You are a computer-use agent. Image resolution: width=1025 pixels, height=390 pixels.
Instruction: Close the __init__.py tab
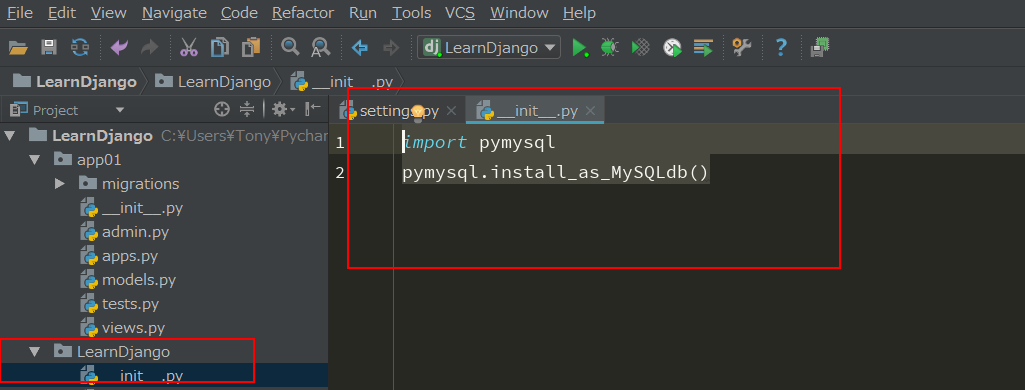click(x=590, y=111)
